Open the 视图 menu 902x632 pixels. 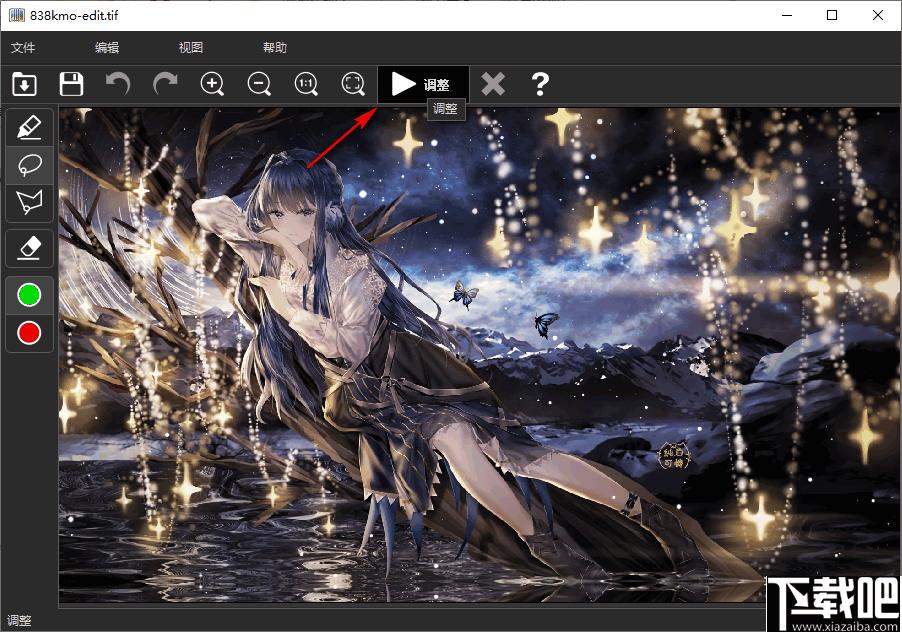point(191,48)
